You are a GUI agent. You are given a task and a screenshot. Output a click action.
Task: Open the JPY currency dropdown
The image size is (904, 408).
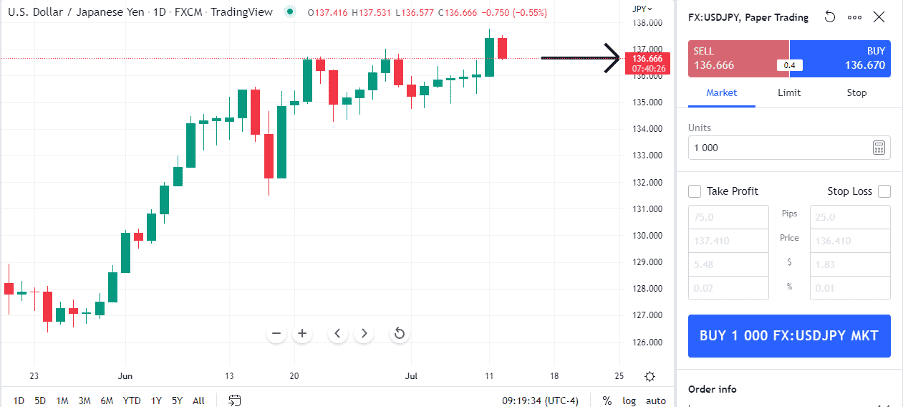[641, 8]
